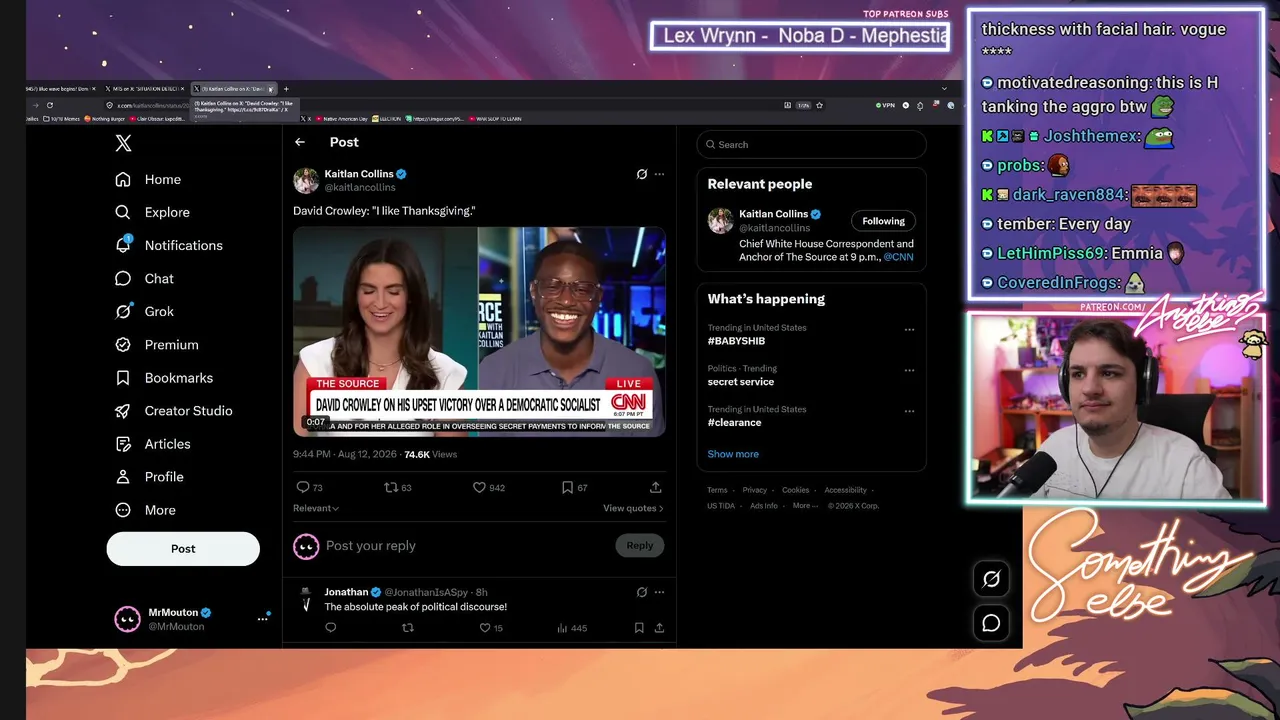Open Grok from the sidebar
1280x720 pixels.
144,311
